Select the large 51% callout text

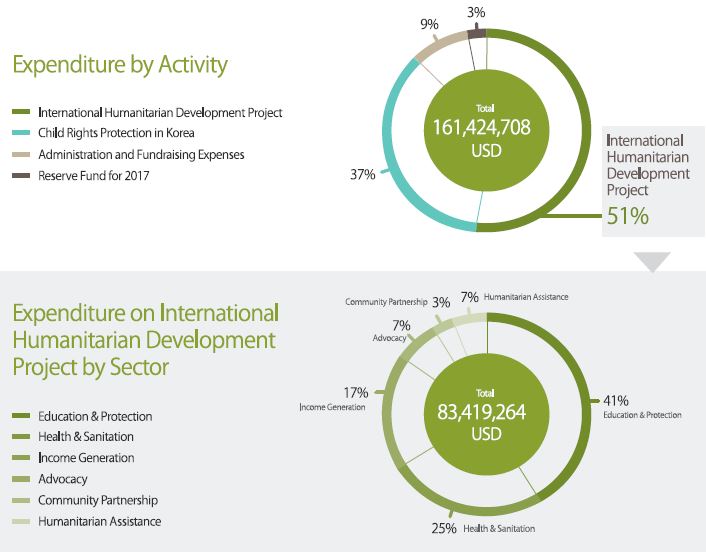(628, 215)
